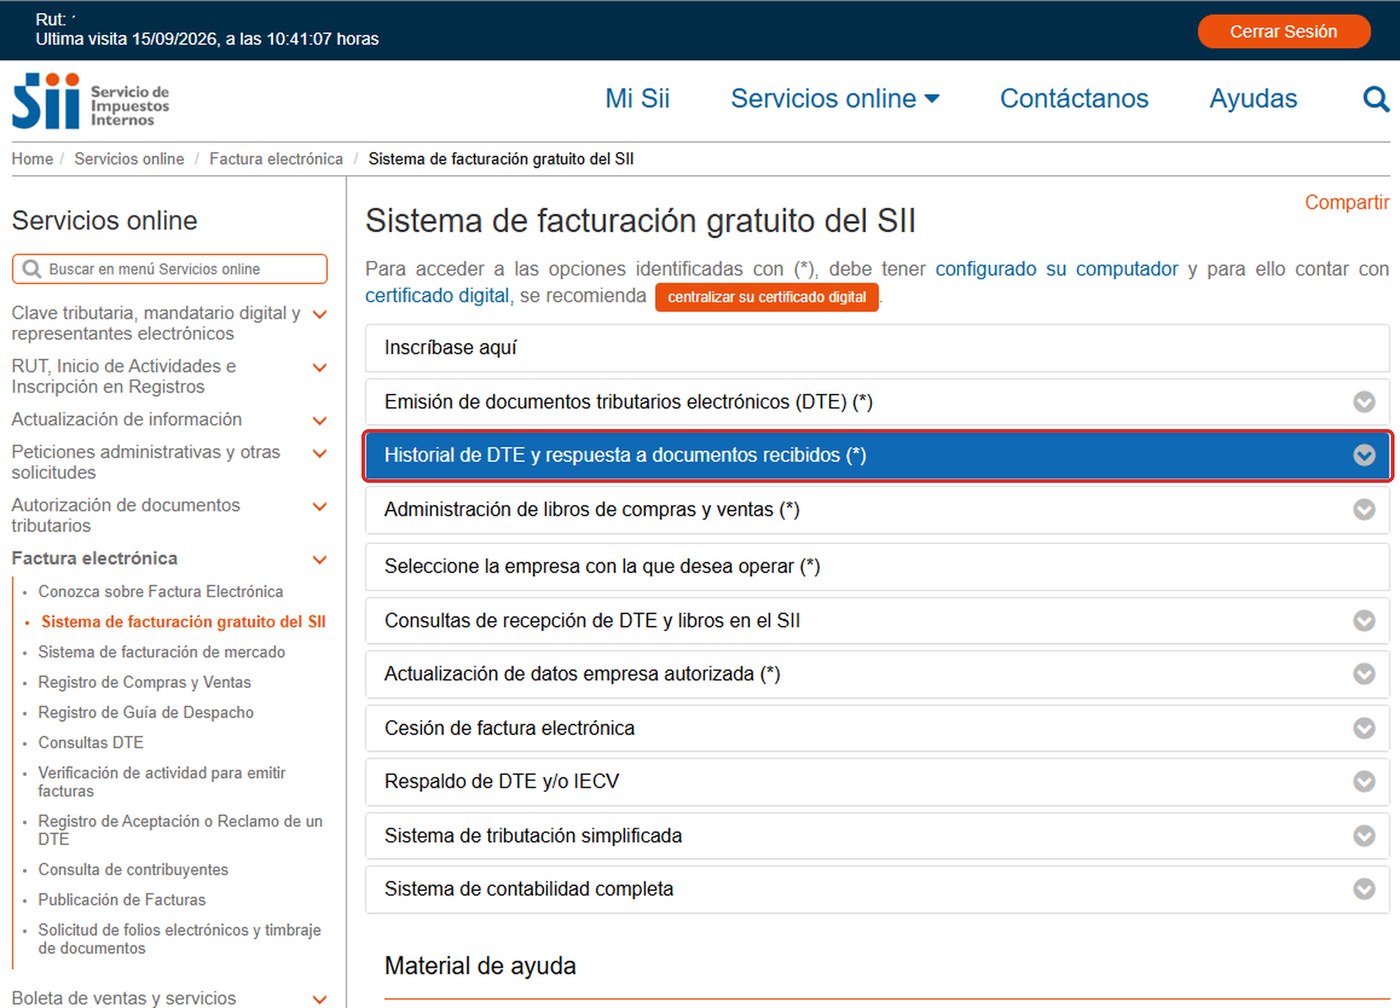Click Clave tributaria, mandatario digital menu text
This screenshot has height=1008, width=1400.
(156, 323)
